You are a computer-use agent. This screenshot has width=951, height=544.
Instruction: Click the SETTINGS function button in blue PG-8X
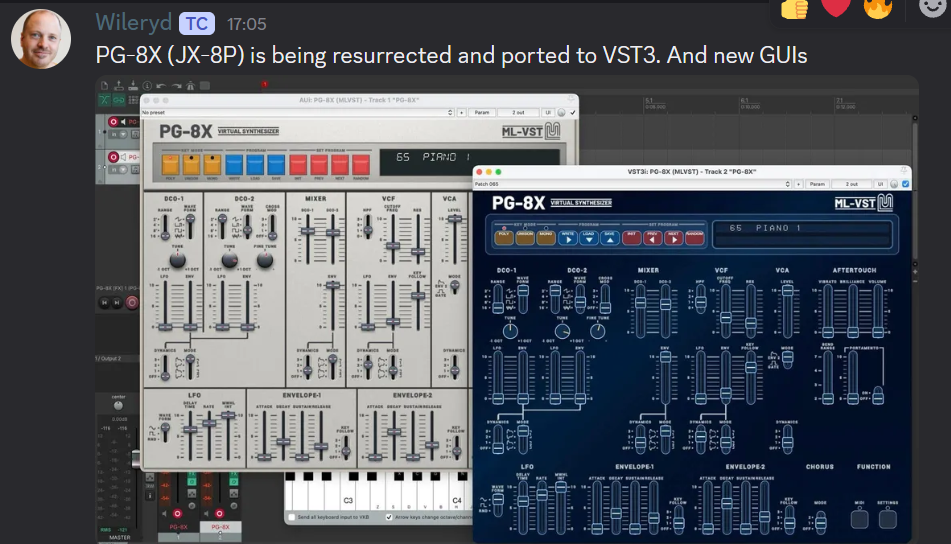click(x=887, y=519)
